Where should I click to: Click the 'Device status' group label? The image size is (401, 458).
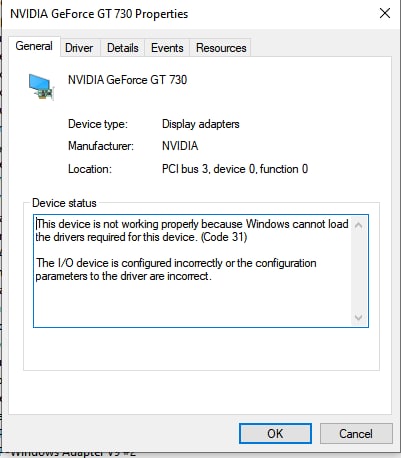[64, 203]
